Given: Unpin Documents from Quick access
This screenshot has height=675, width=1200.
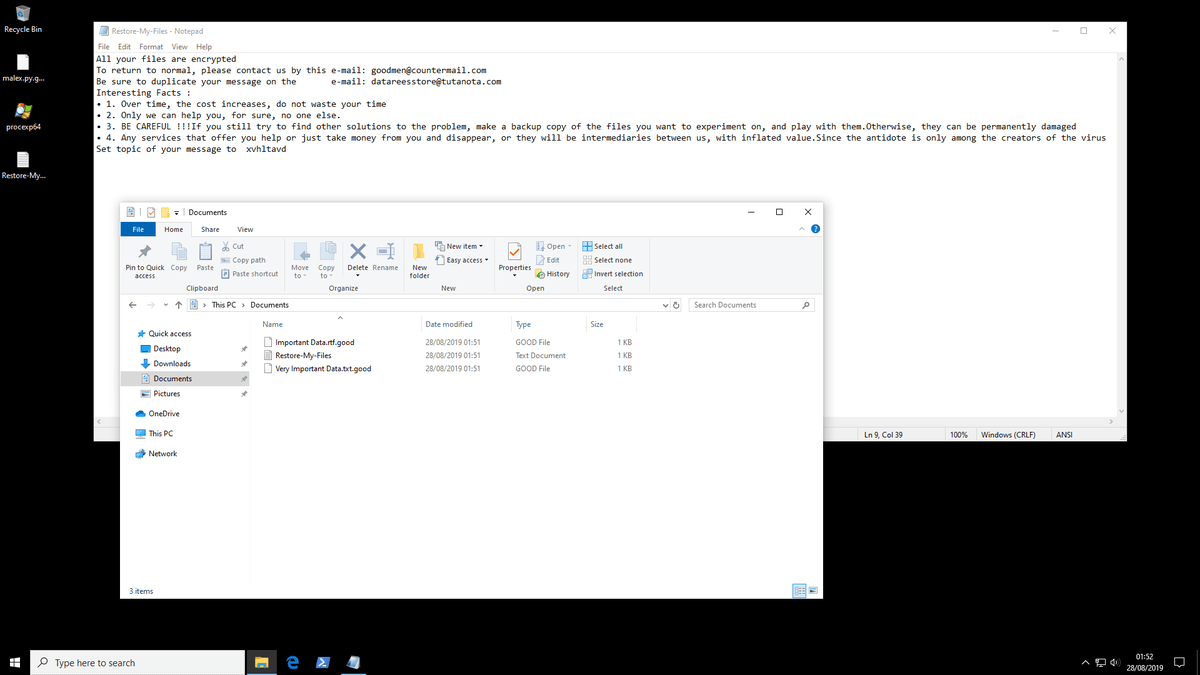Looking at the screenshot, I should click(244, 379).
